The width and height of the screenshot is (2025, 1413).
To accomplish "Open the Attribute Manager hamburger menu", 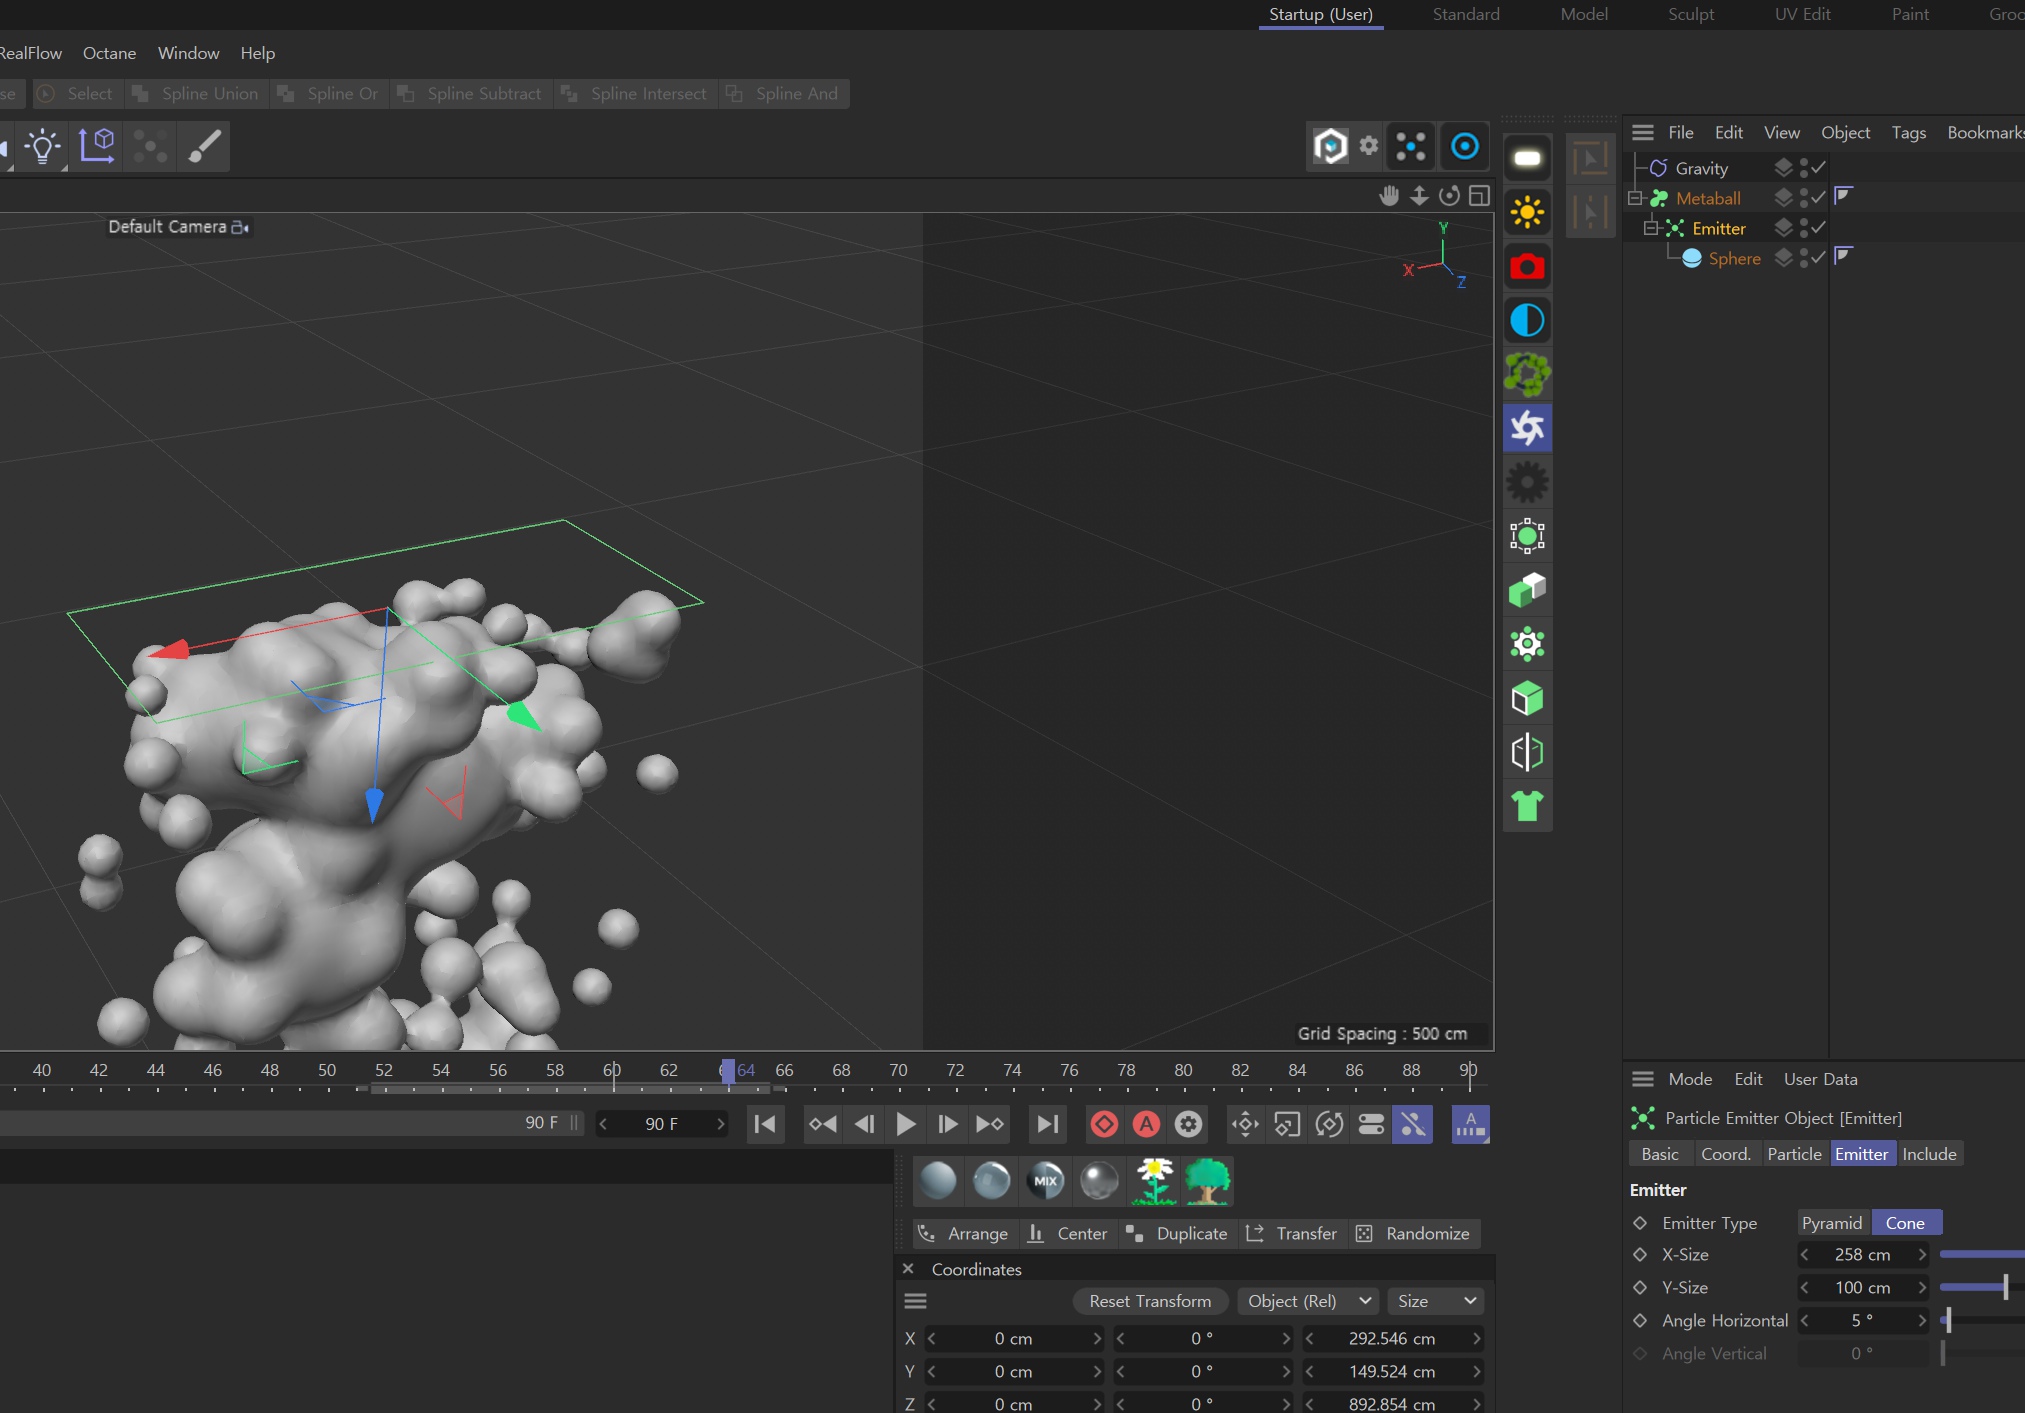I will (1642, 1078).
